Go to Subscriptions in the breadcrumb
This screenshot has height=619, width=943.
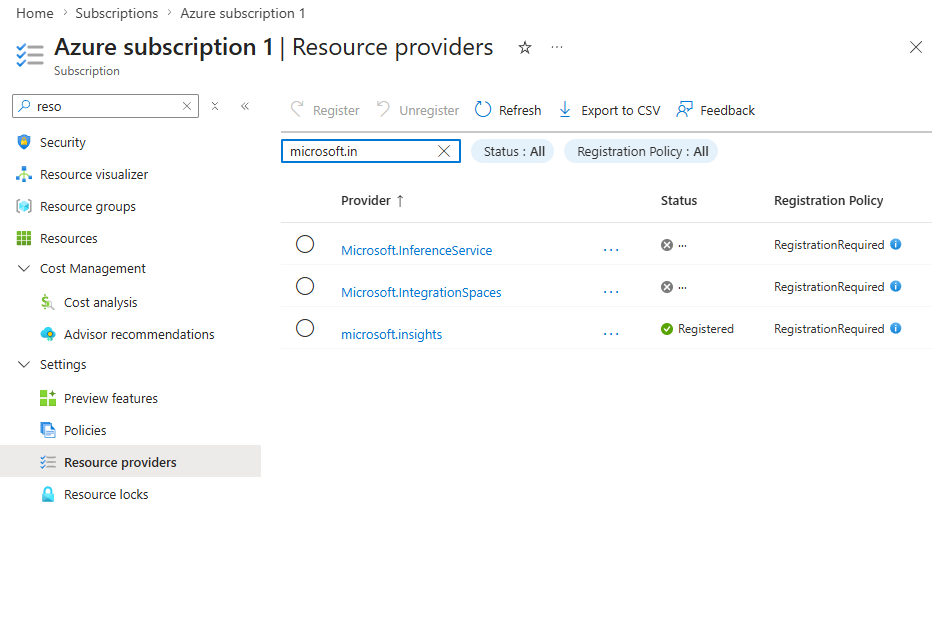[x=117, y=13]
